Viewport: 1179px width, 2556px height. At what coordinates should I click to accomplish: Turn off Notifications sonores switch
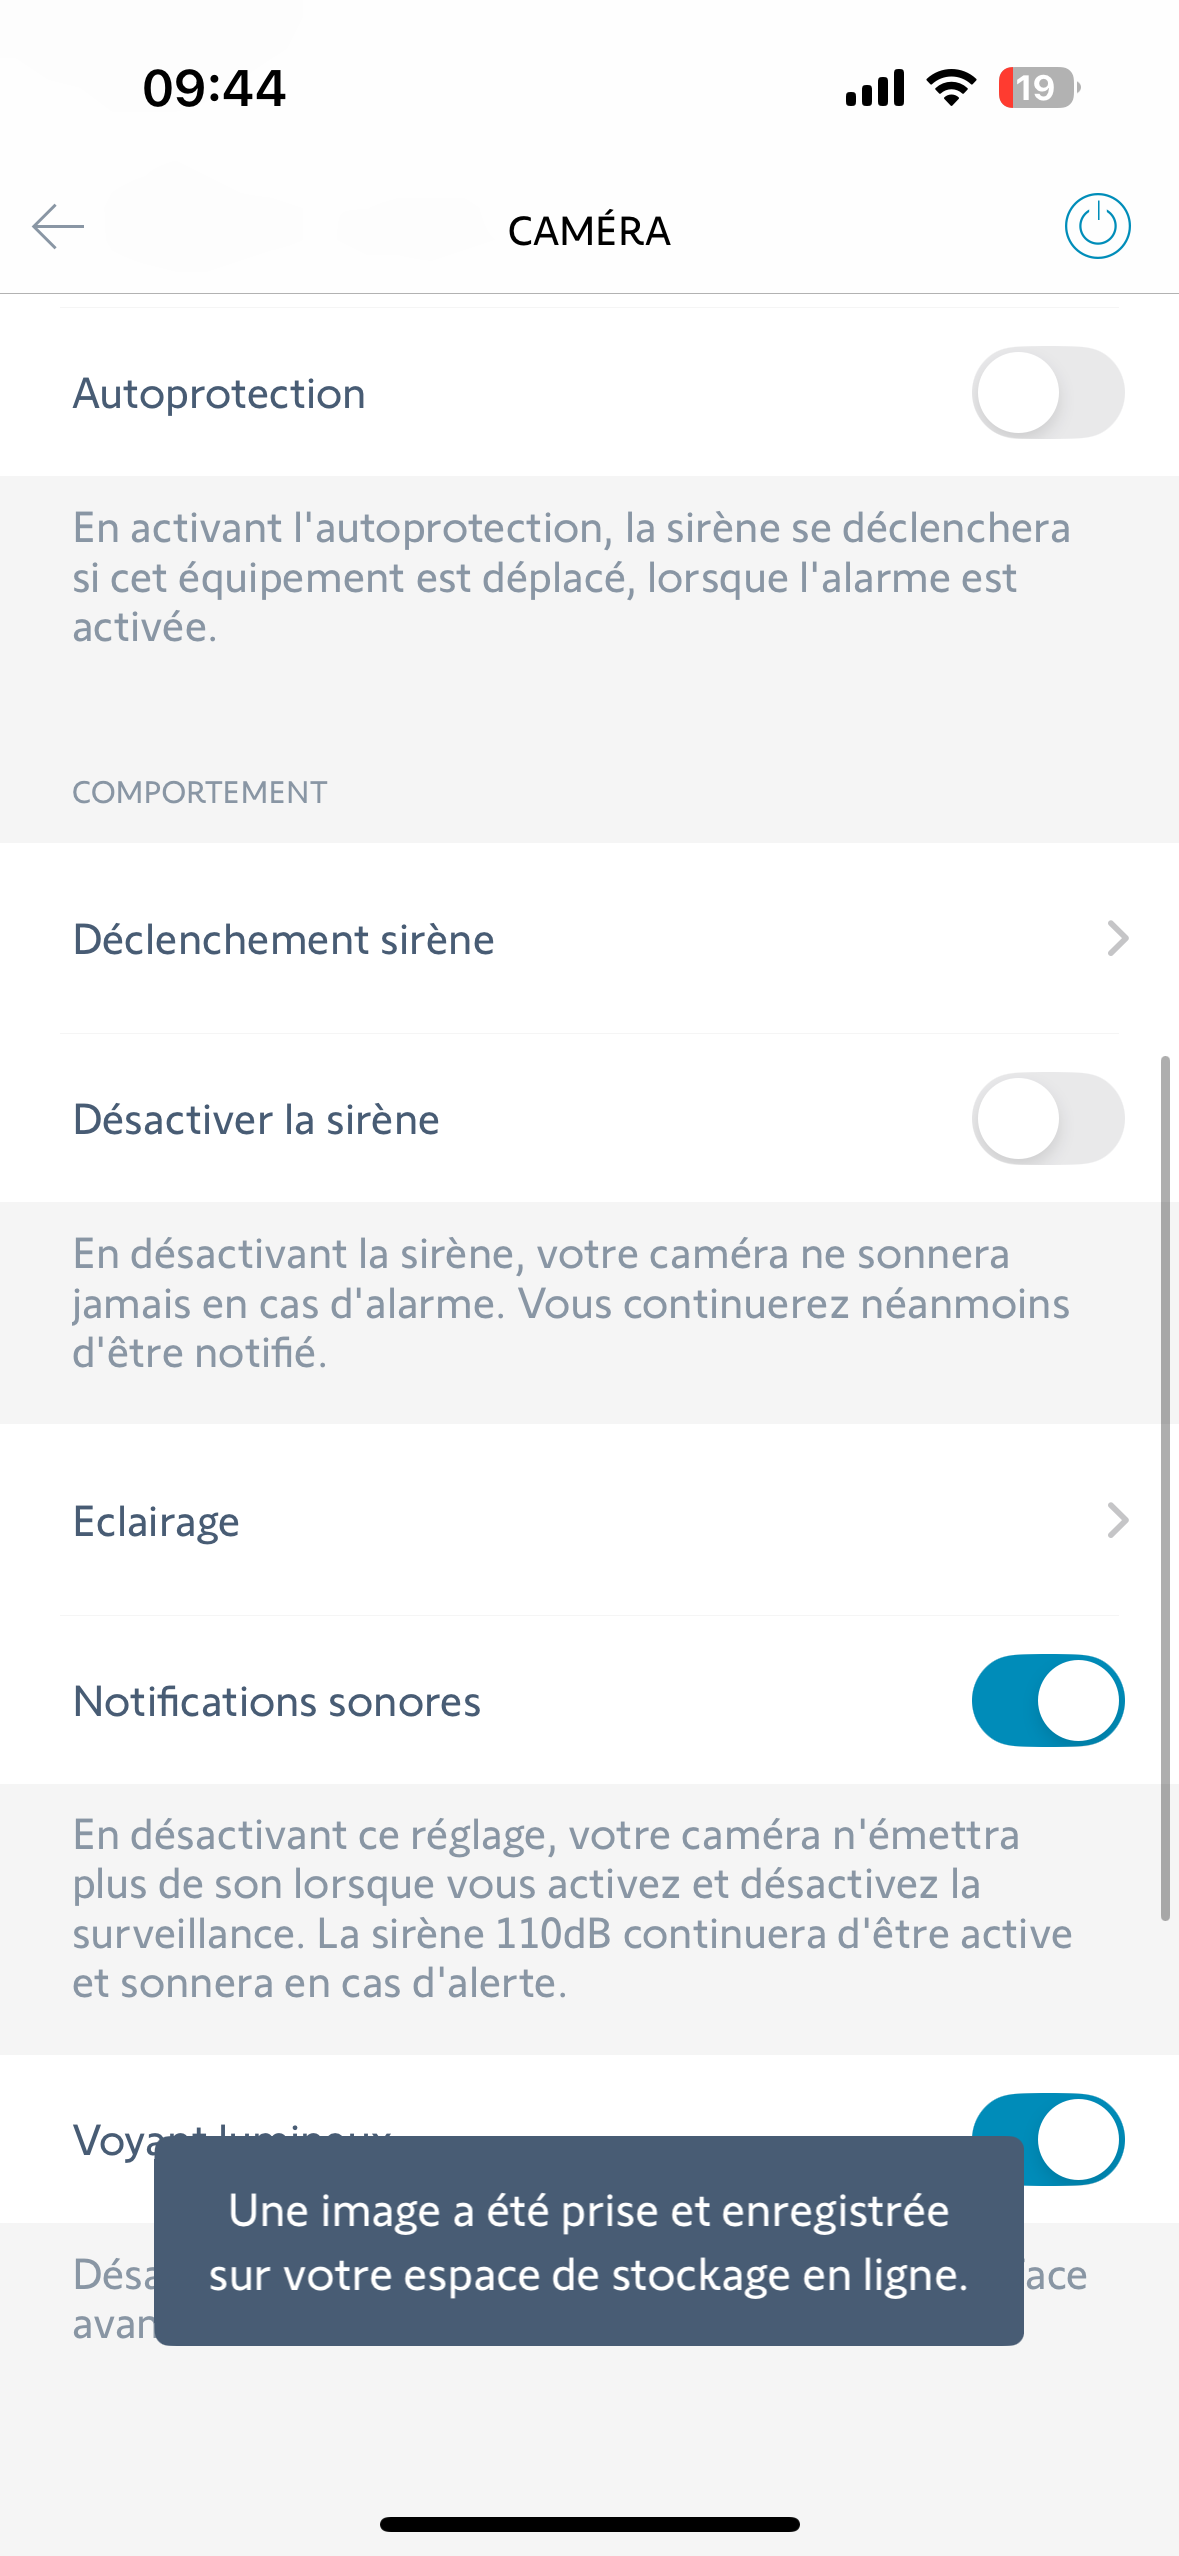click(x=1047, y=1701)
